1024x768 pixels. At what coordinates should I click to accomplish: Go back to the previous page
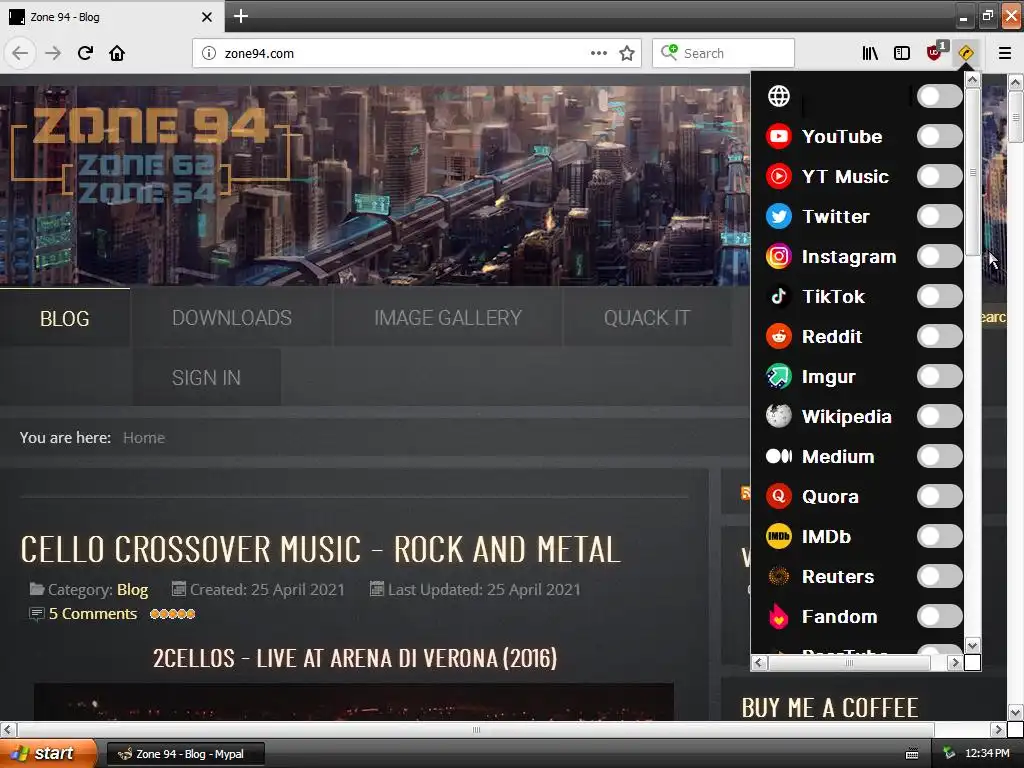[x=20, y=53]
